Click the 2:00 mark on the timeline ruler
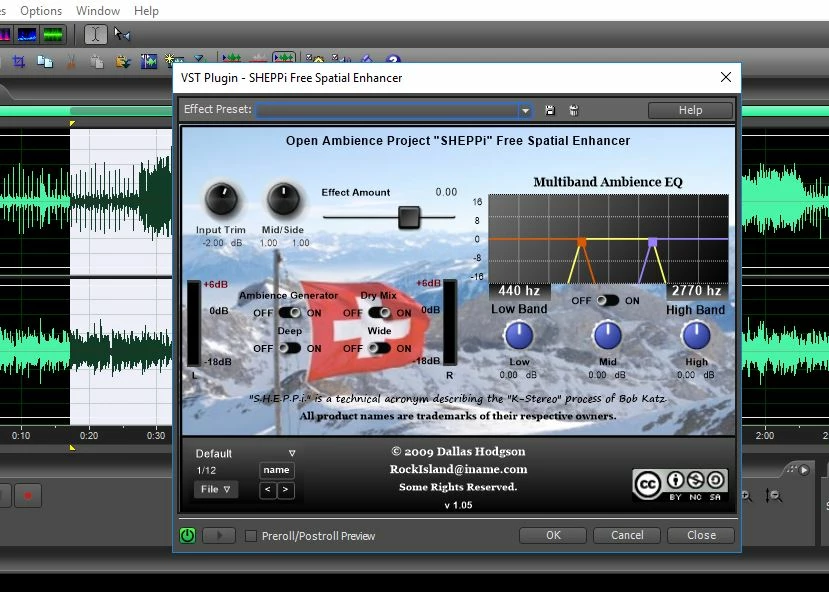829x592 pixels. click(x=764, y=436)
